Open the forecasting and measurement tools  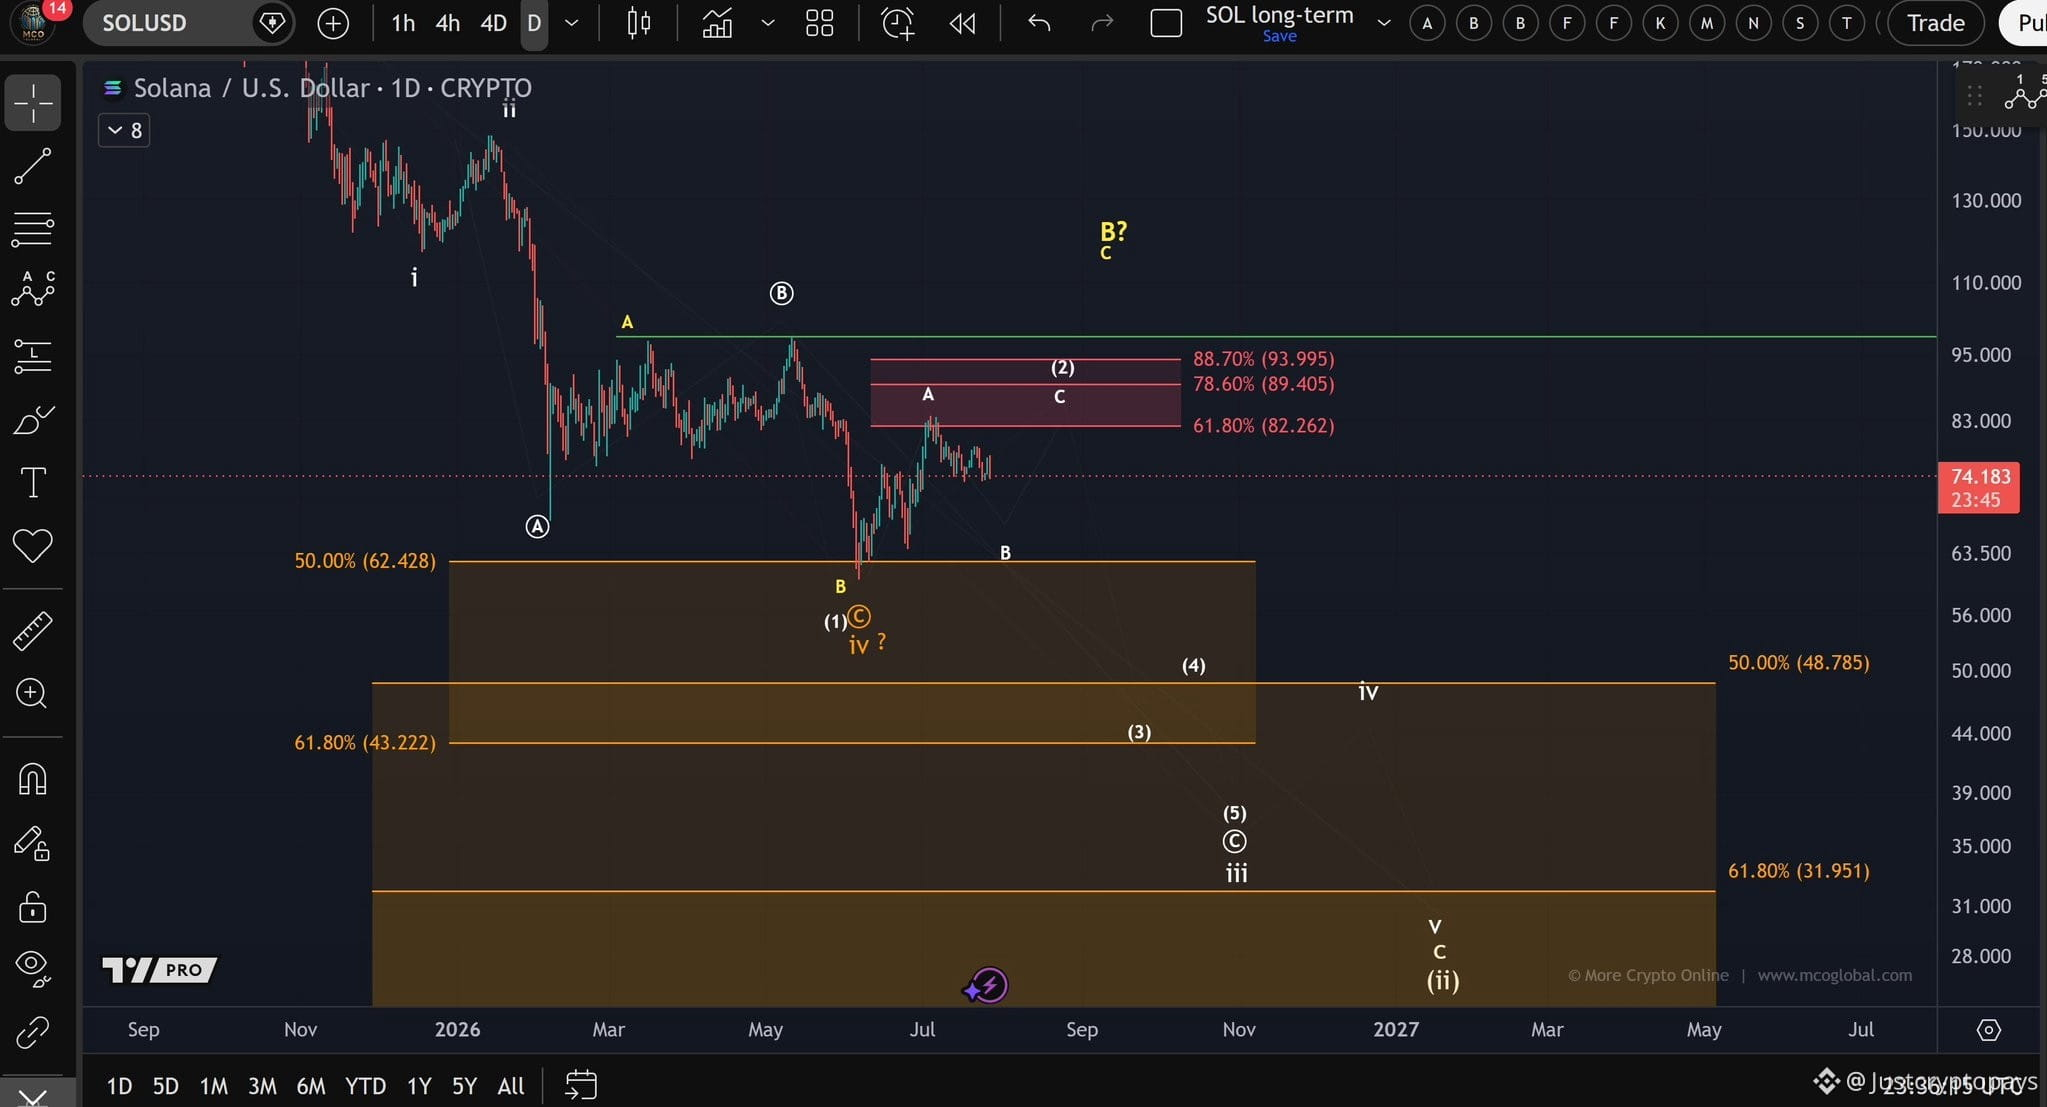[33, 356]
